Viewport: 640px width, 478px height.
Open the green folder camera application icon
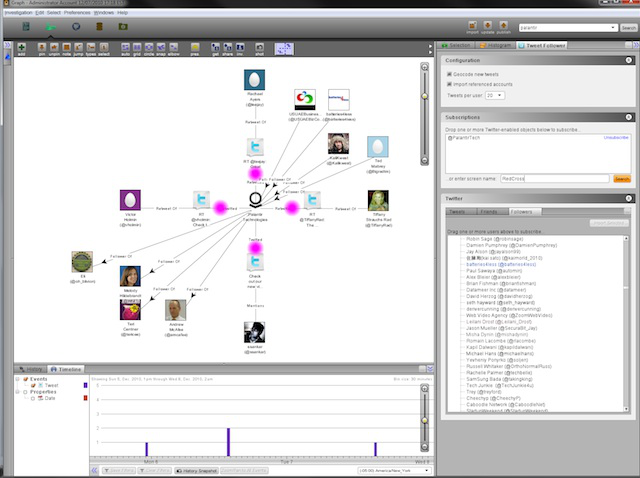[x=123, y=27]
